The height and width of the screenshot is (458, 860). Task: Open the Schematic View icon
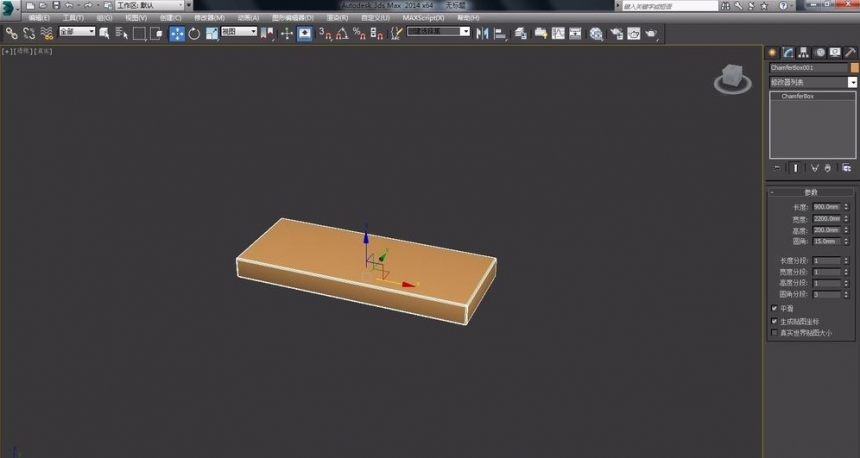575,33
